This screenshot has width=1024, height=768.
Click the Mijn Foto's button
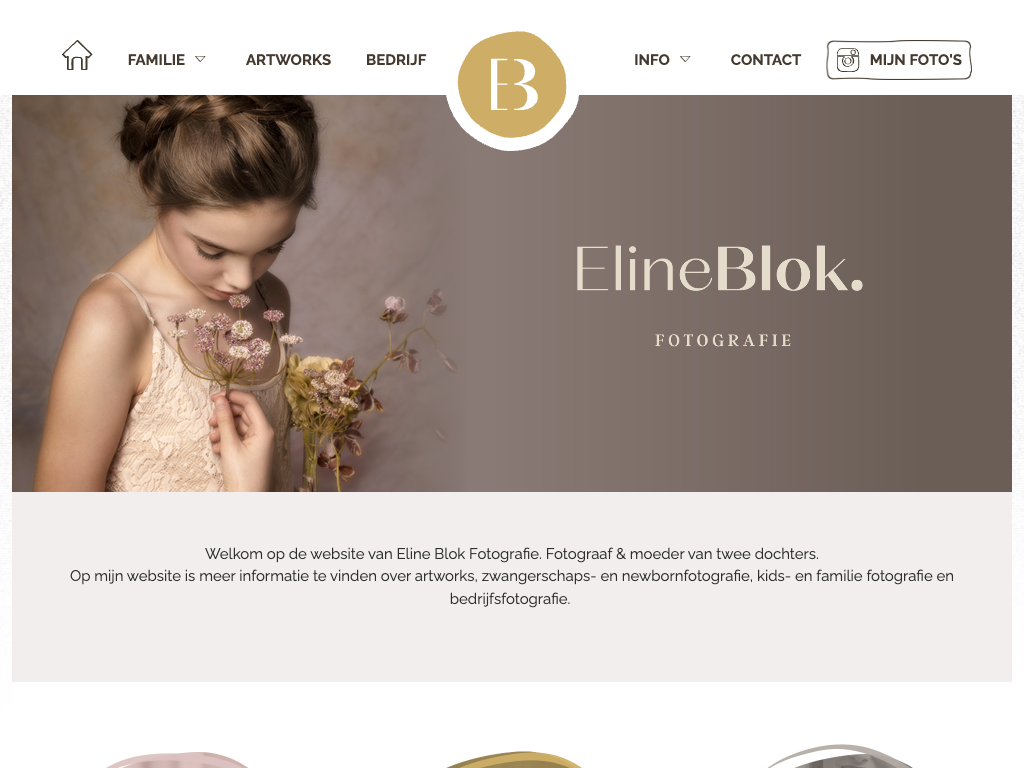[899, 60]
